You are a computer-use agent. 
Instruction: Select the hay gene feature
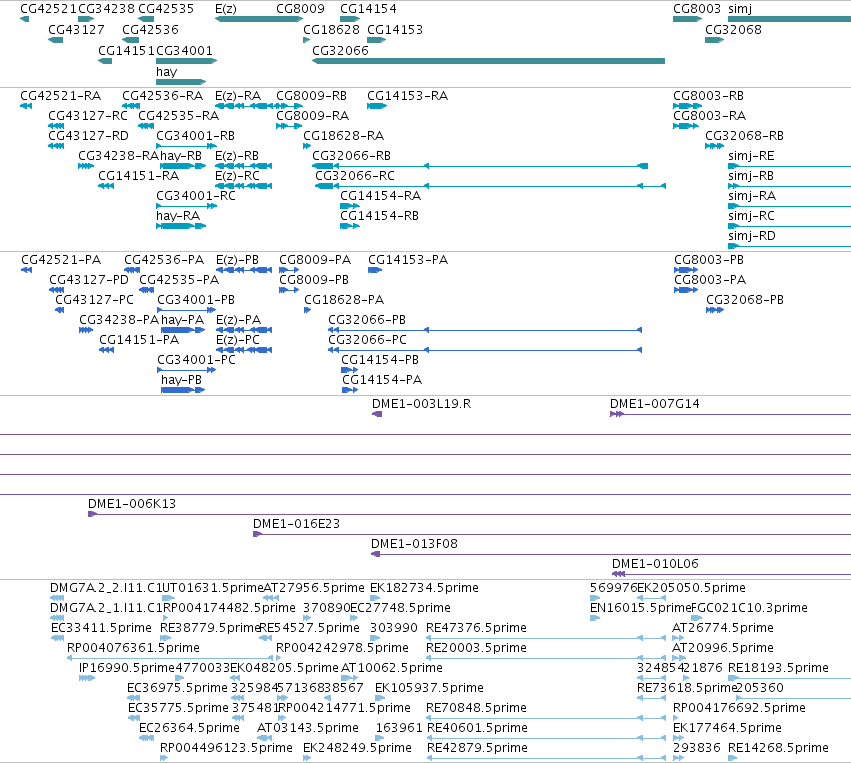click(181, 82)
